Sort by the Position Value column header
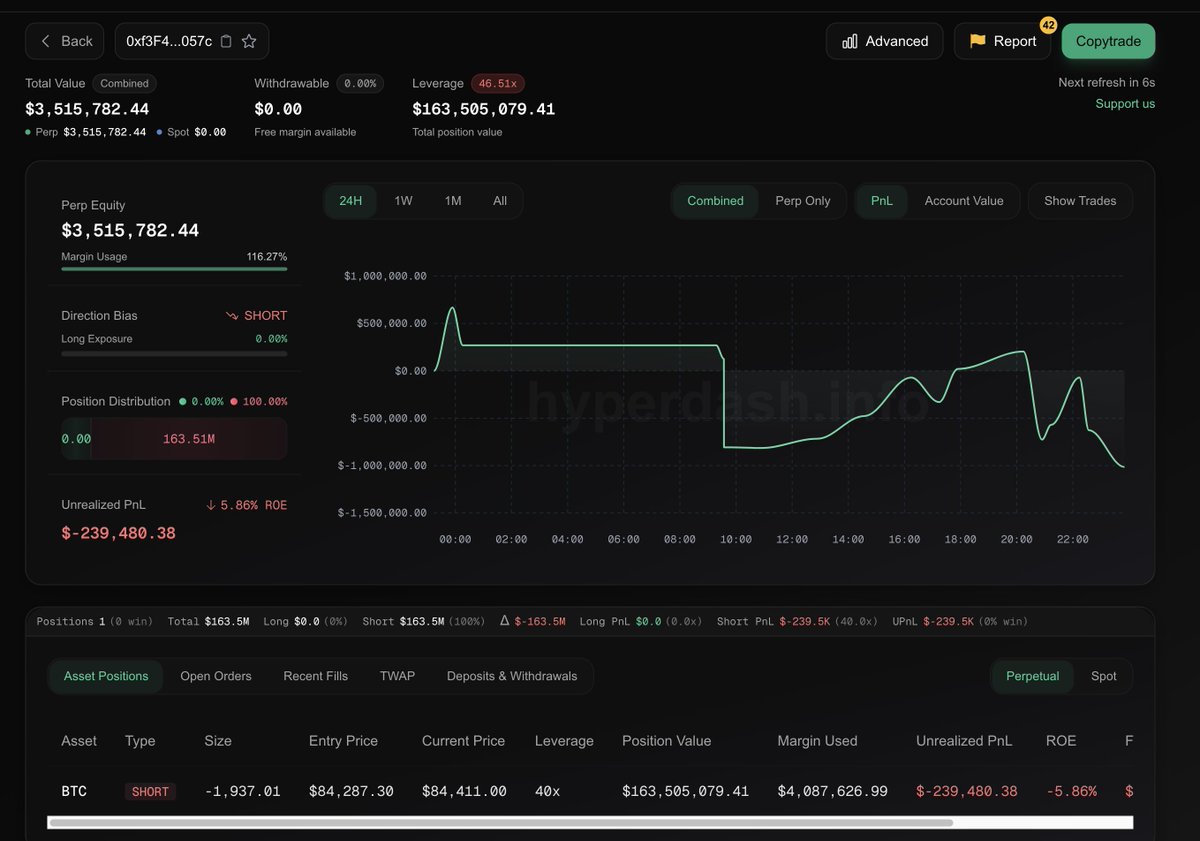 666,741
